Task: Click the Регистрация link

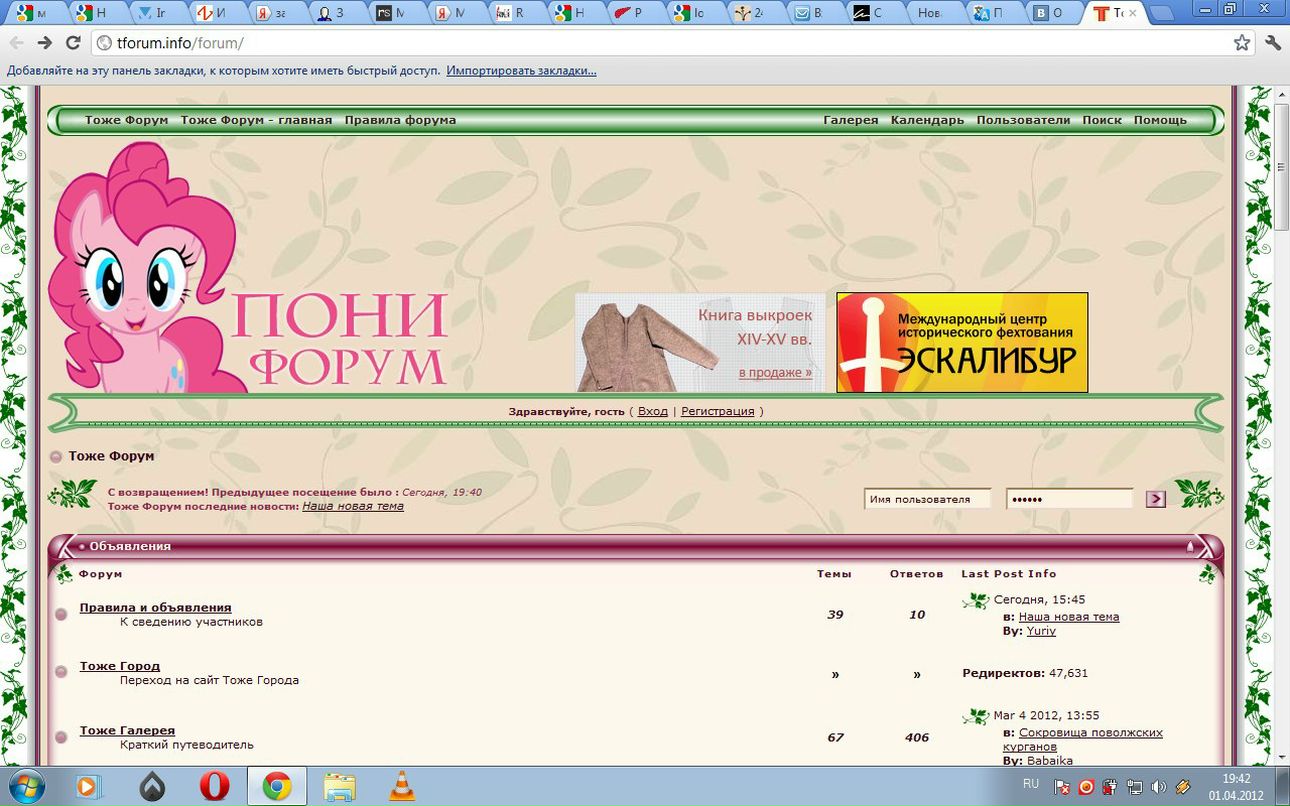Action: pos(717,411)
